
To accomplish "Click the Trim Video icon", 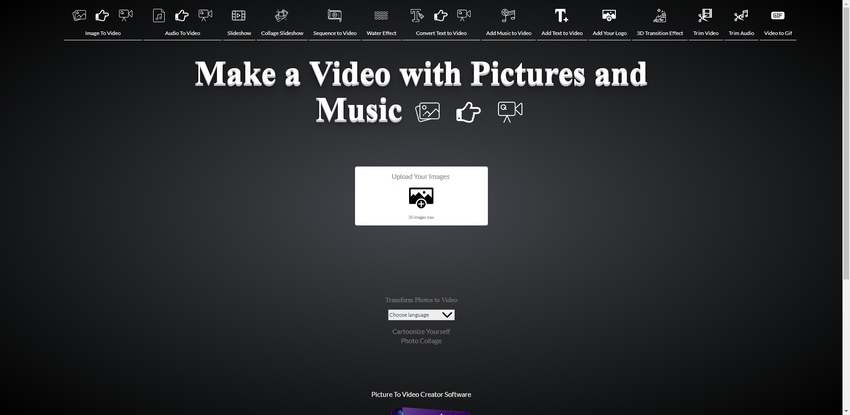I will tap(706, 15).
